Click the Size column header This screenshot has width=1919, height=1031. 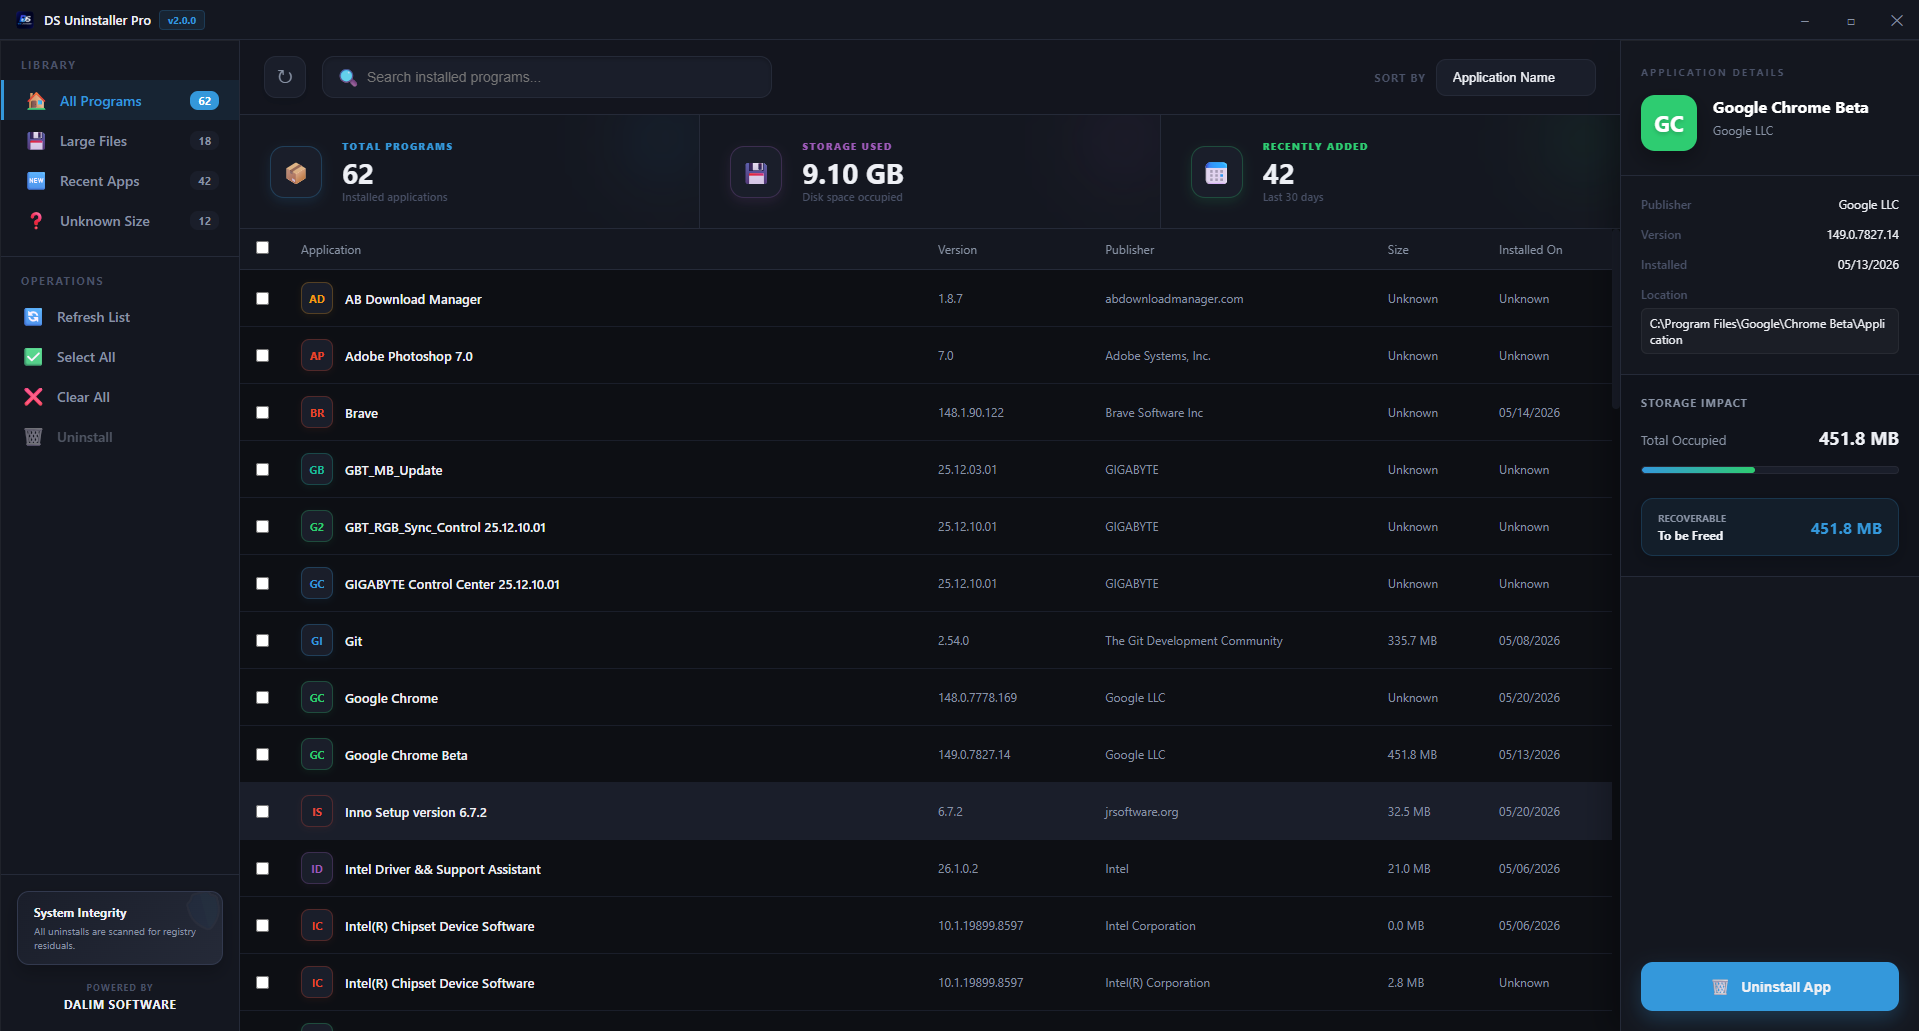[1398, 250]
